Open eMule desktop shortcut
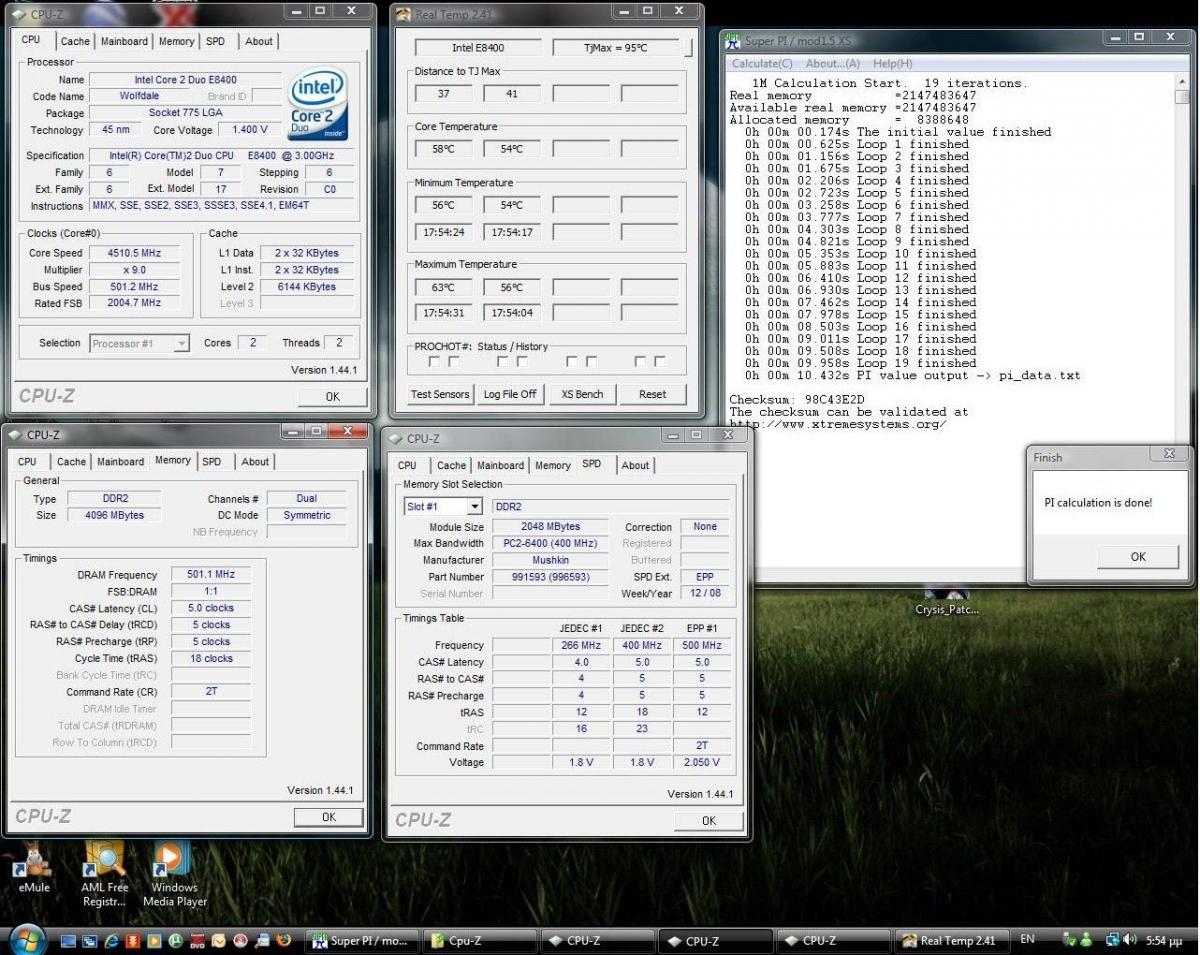 pyautogui.click(x=34, y=865)
